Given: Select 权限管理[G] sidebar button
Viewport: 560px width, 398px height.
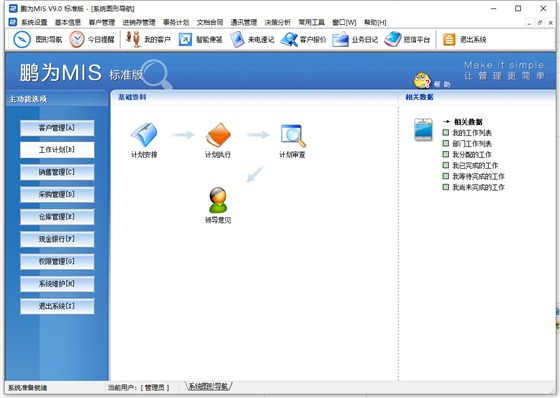Looking at the screenshot, I should (57, 262).
